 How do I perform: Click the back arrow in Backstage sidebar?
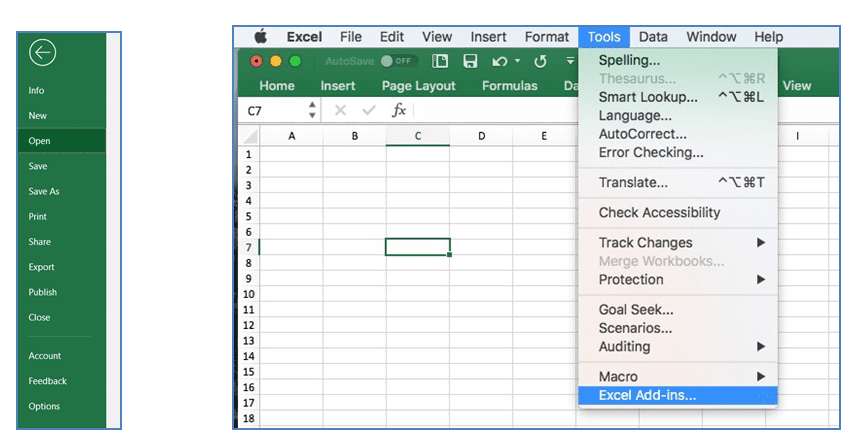tap(43, 53)
